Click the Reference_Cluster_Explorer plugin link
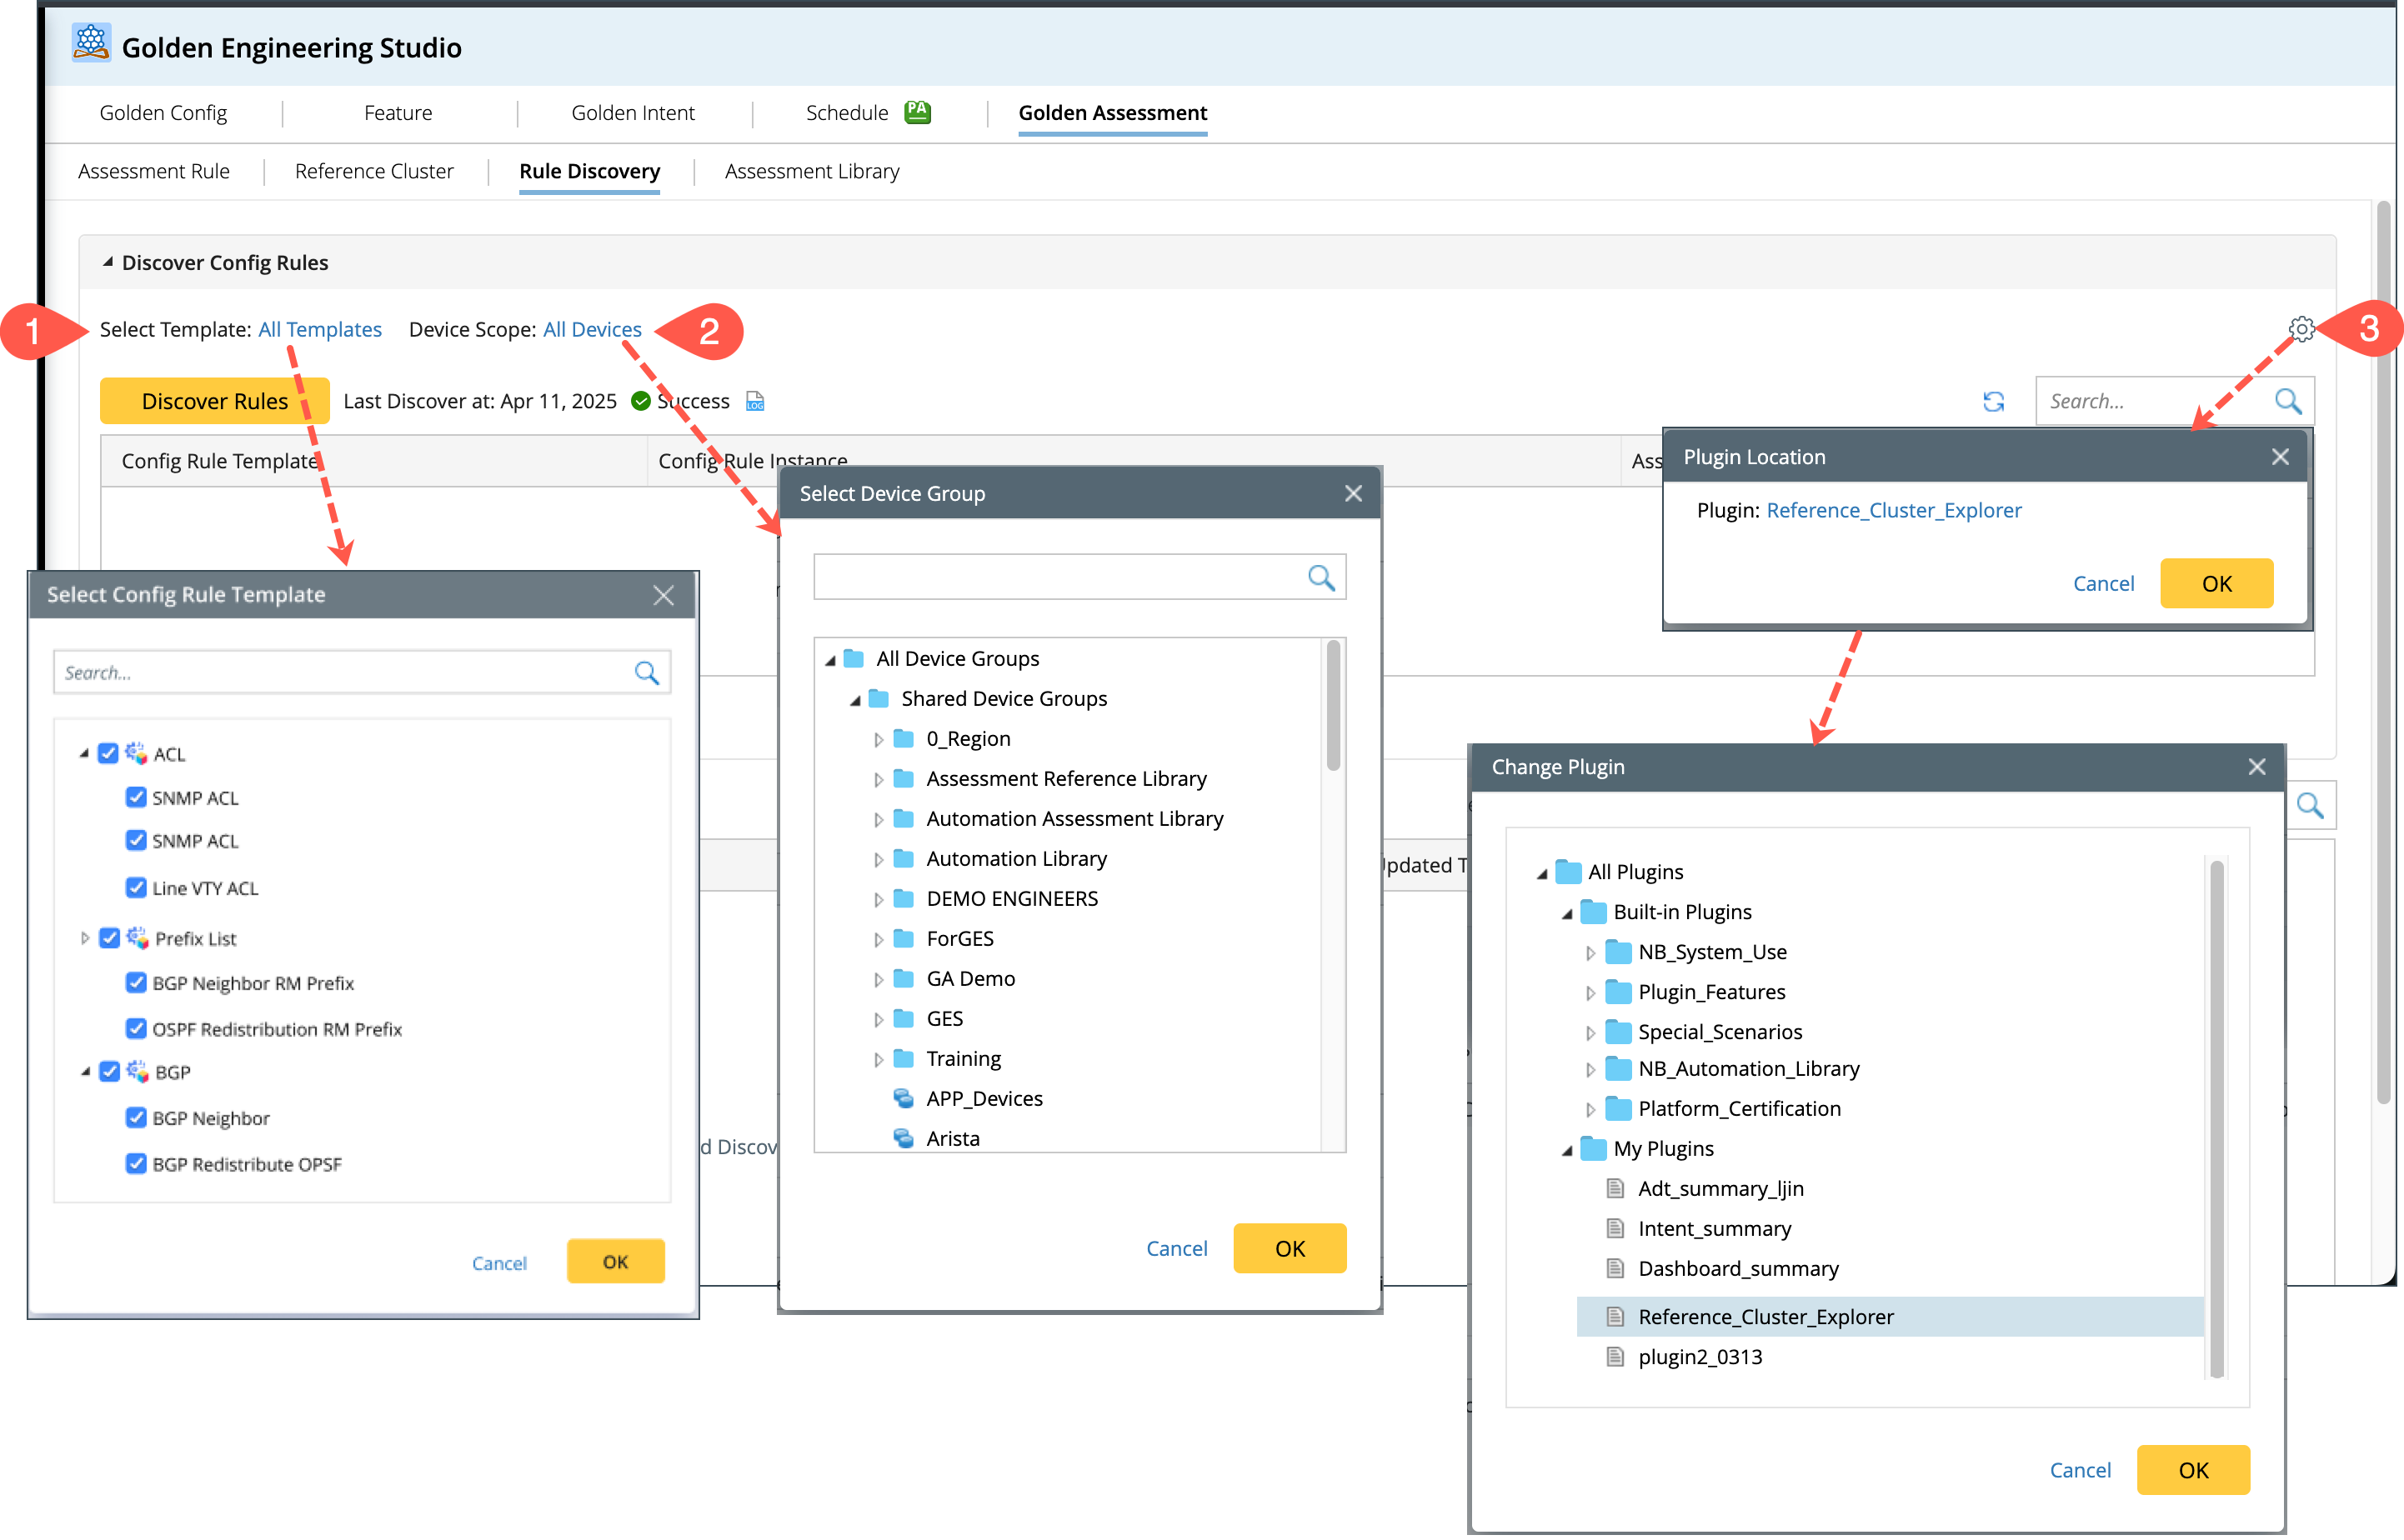 1893,510
